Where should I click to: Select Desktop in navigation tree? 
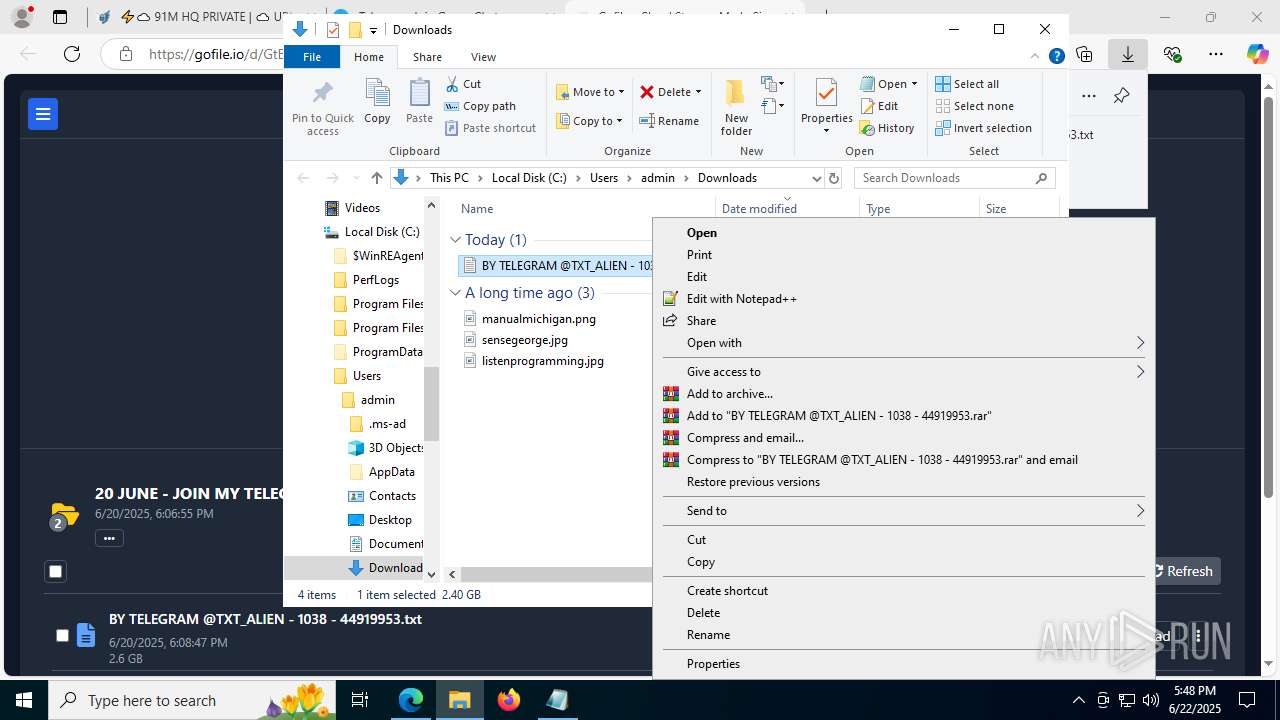[379, 520]
